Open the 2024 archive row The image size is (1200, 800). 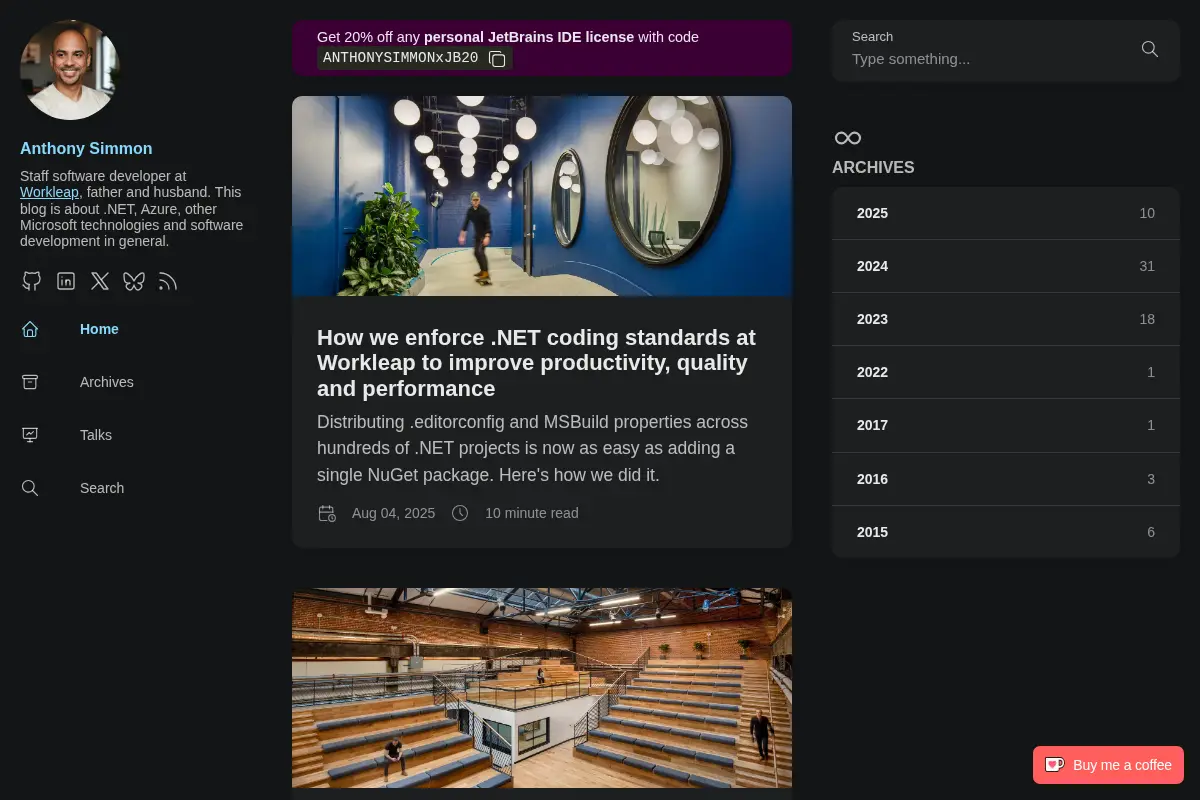coord(1006,266)
